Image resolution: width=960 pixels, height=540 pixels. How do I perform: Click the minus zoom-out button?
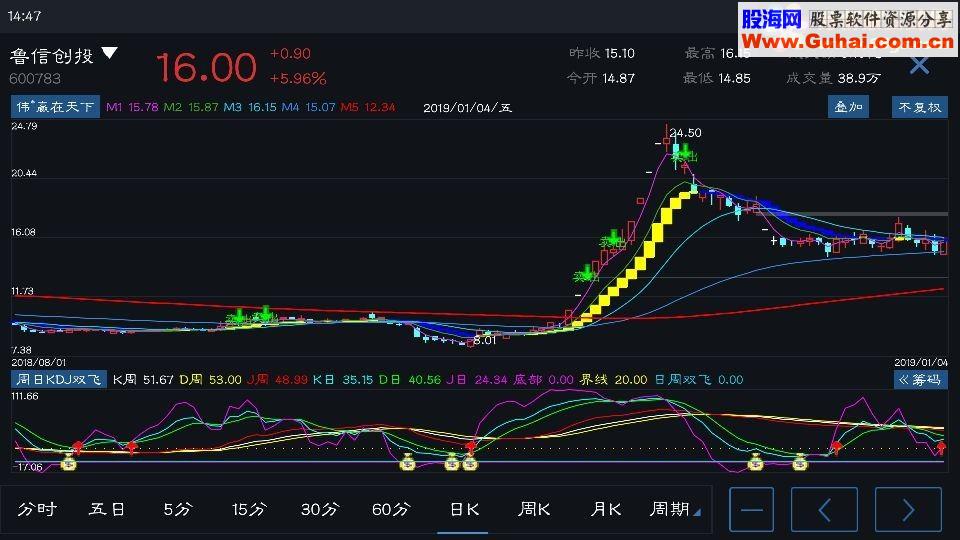tap(751, 509)
